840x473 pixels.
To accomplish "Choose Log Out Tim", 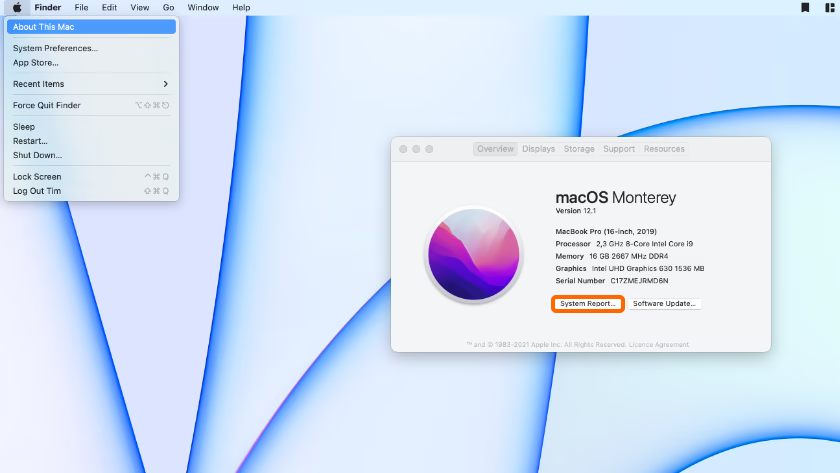I will (91, 191).
